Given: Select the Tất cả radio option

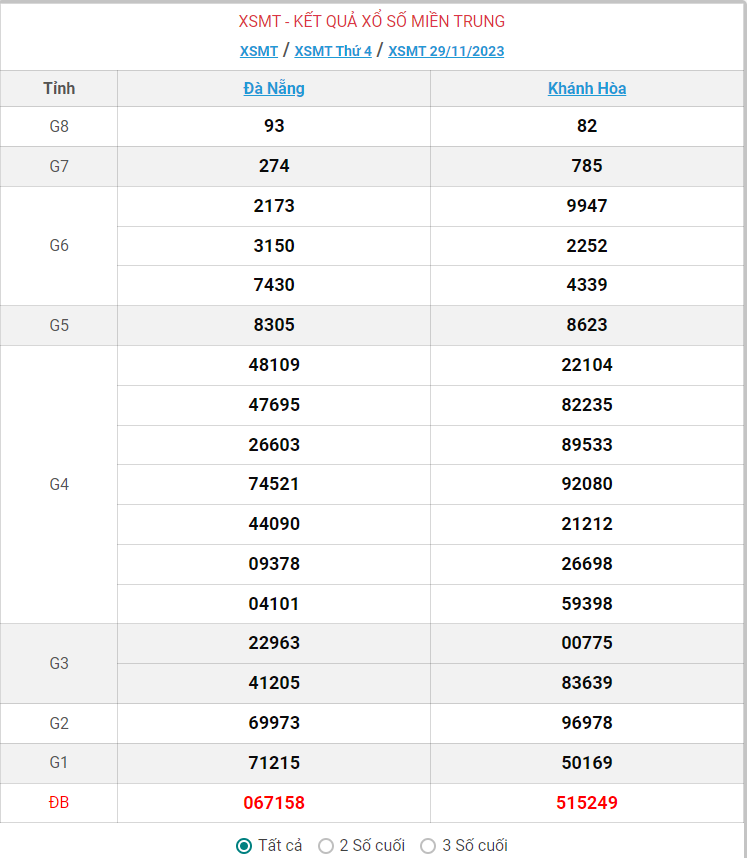Looking at the screenshot, I should pyautogui.click(x=244, y=846).
